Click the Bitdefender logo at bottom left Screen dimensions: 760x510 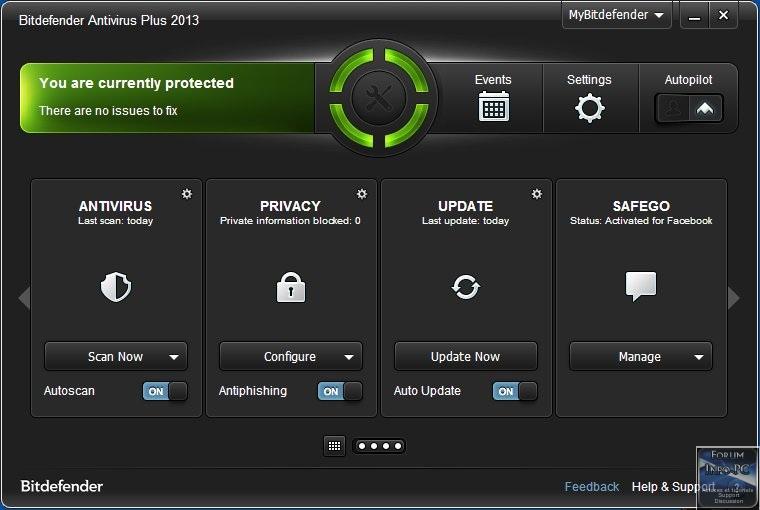click(62, 486)
